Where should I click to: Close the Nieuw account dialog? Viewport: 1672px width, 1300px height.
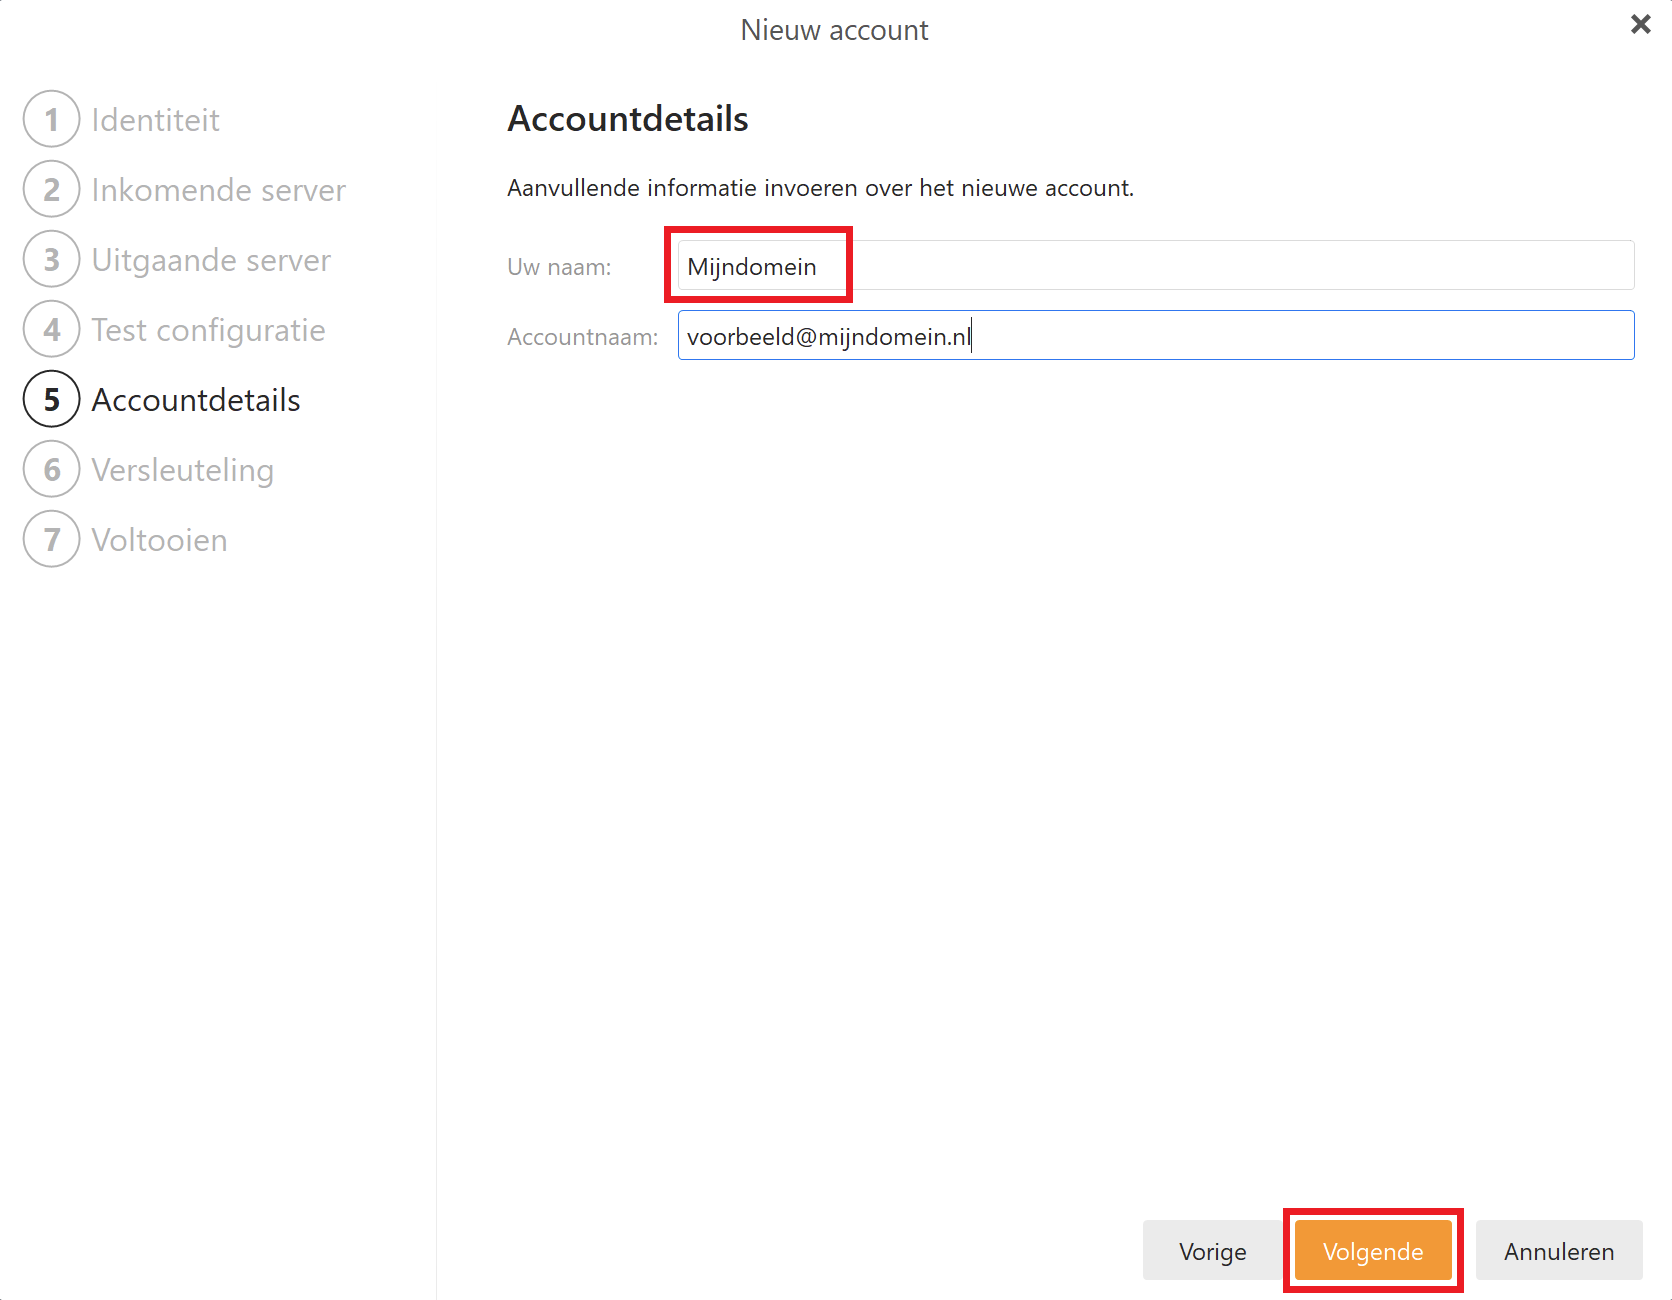click(1640, 25)
